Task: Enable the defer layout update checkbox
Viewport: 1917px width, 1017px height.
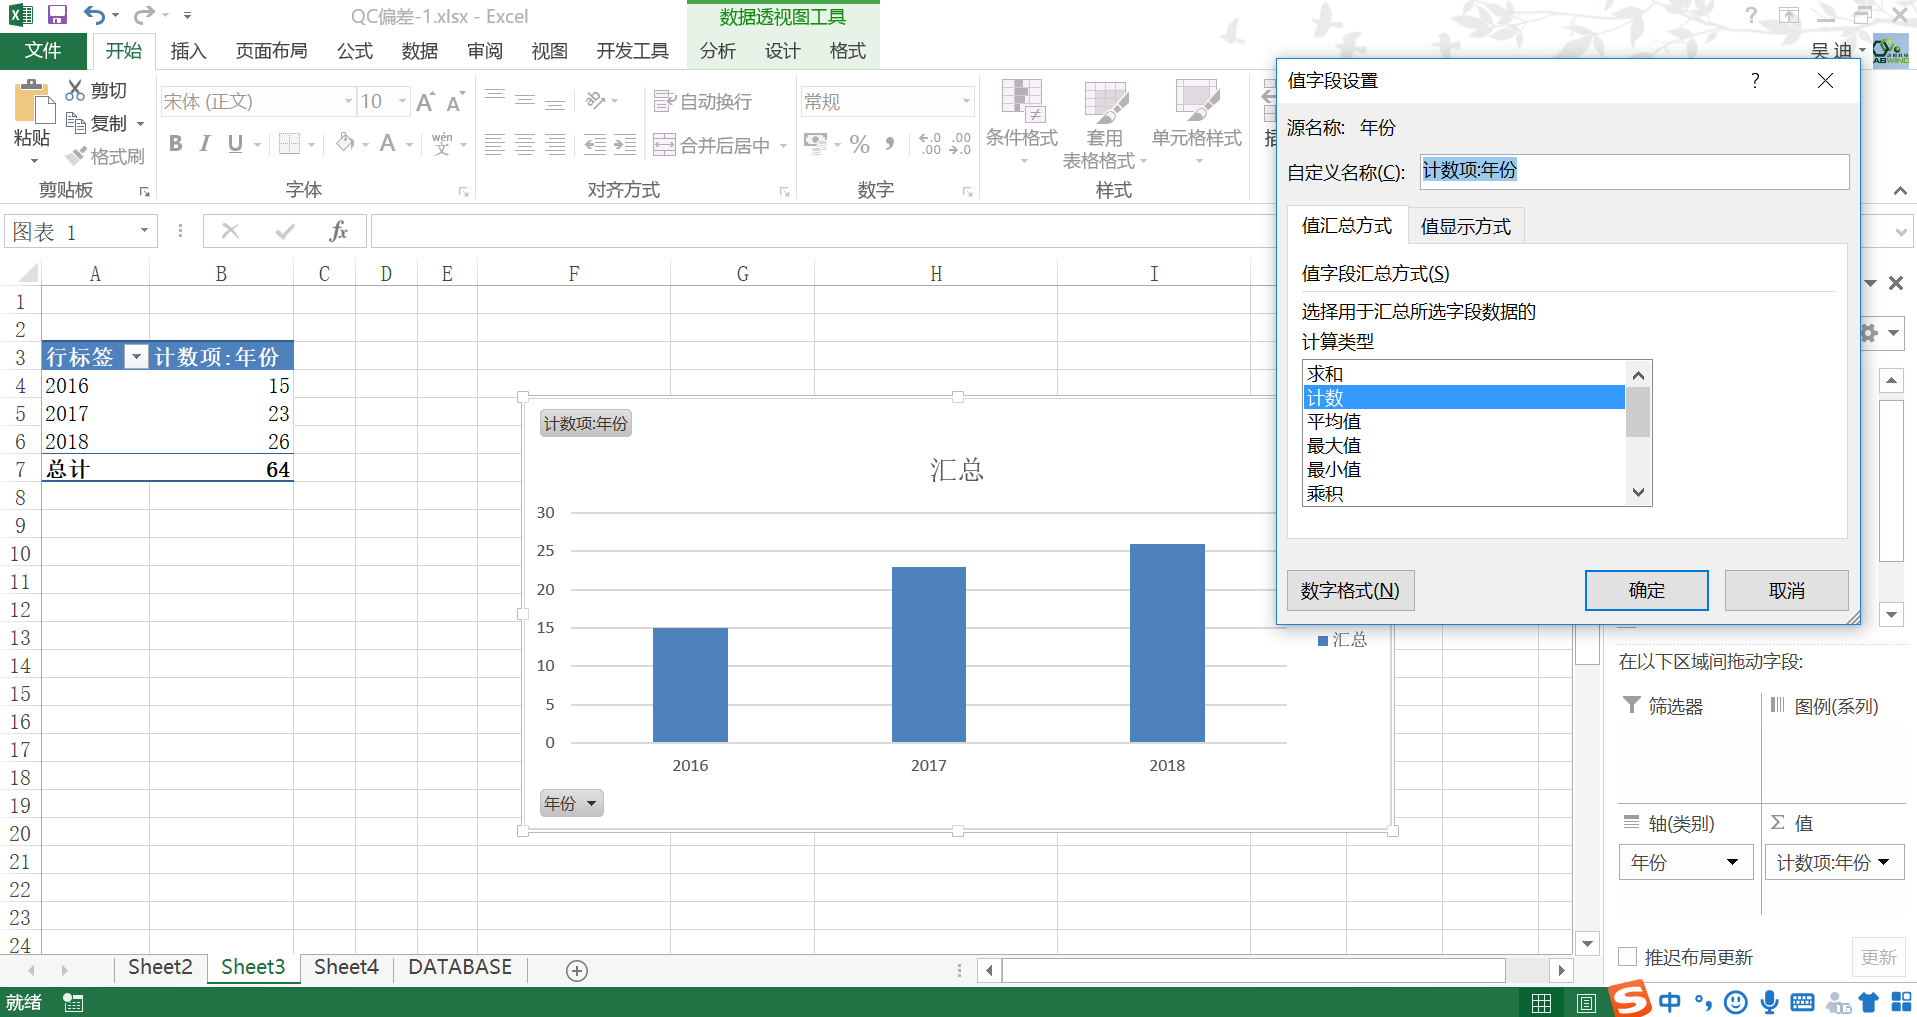Action: click(1628, 957)
